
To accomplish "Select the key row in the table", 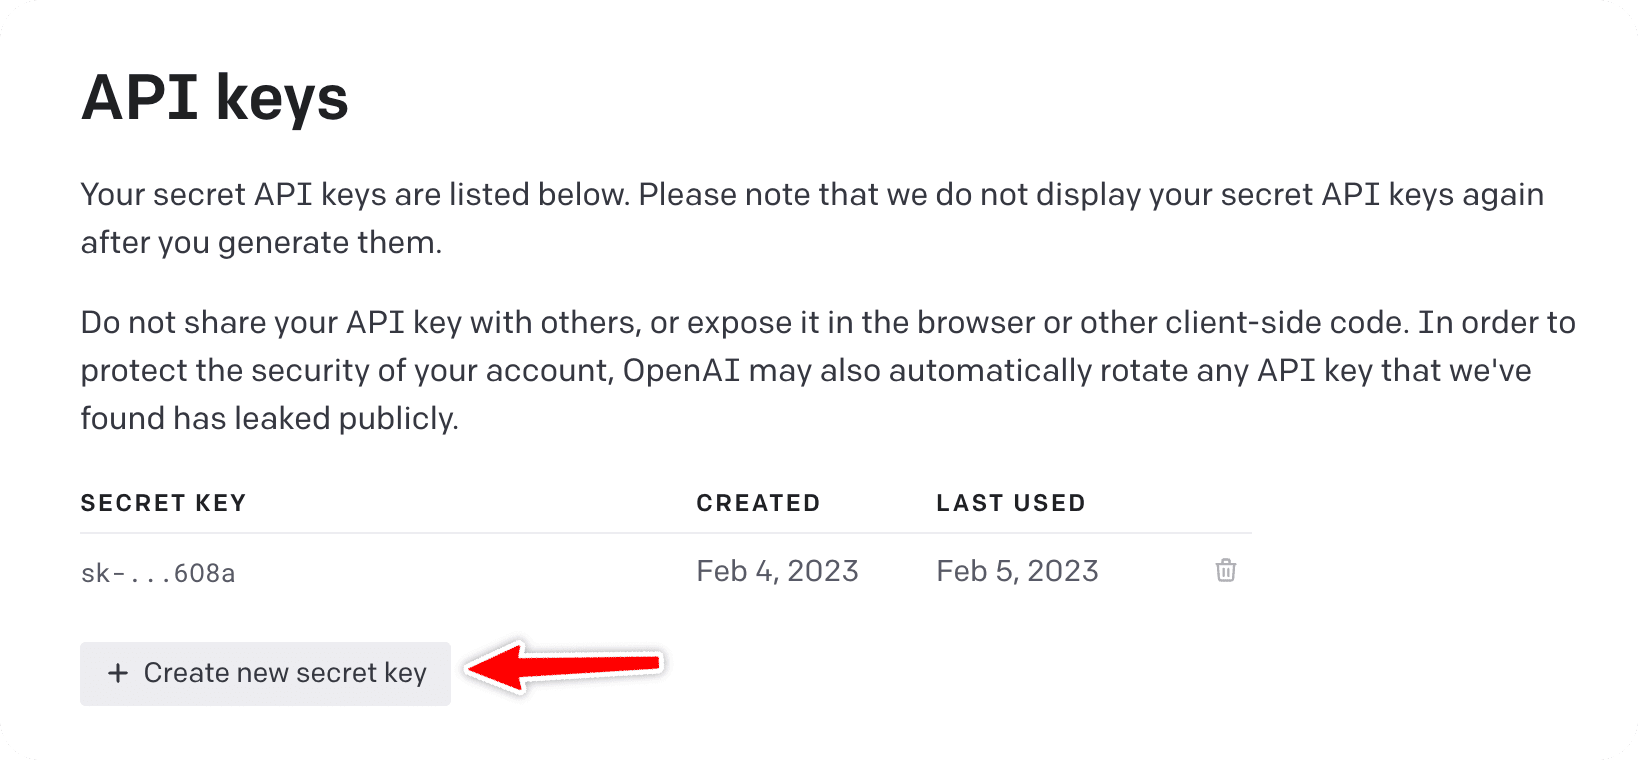I will [600, 570].
